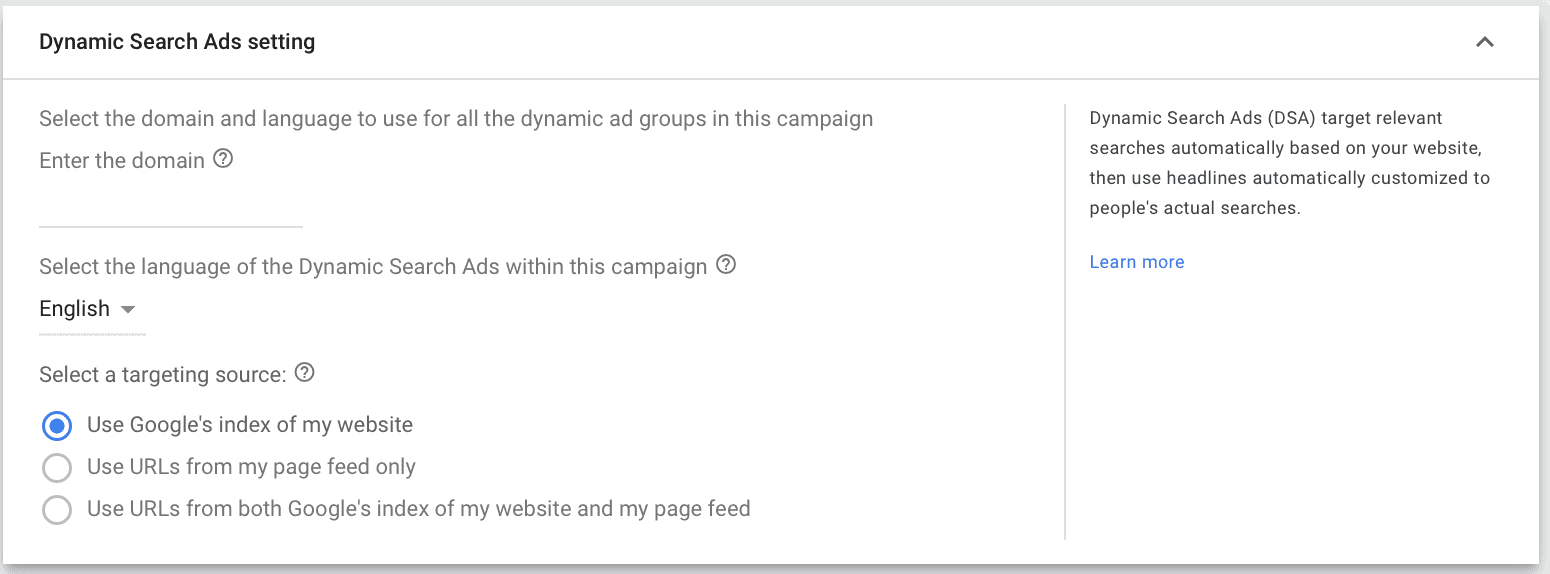This screenshot has height=574, width=1550.
Task: Open the English language dropdown
Action: [x=88, y=309]
